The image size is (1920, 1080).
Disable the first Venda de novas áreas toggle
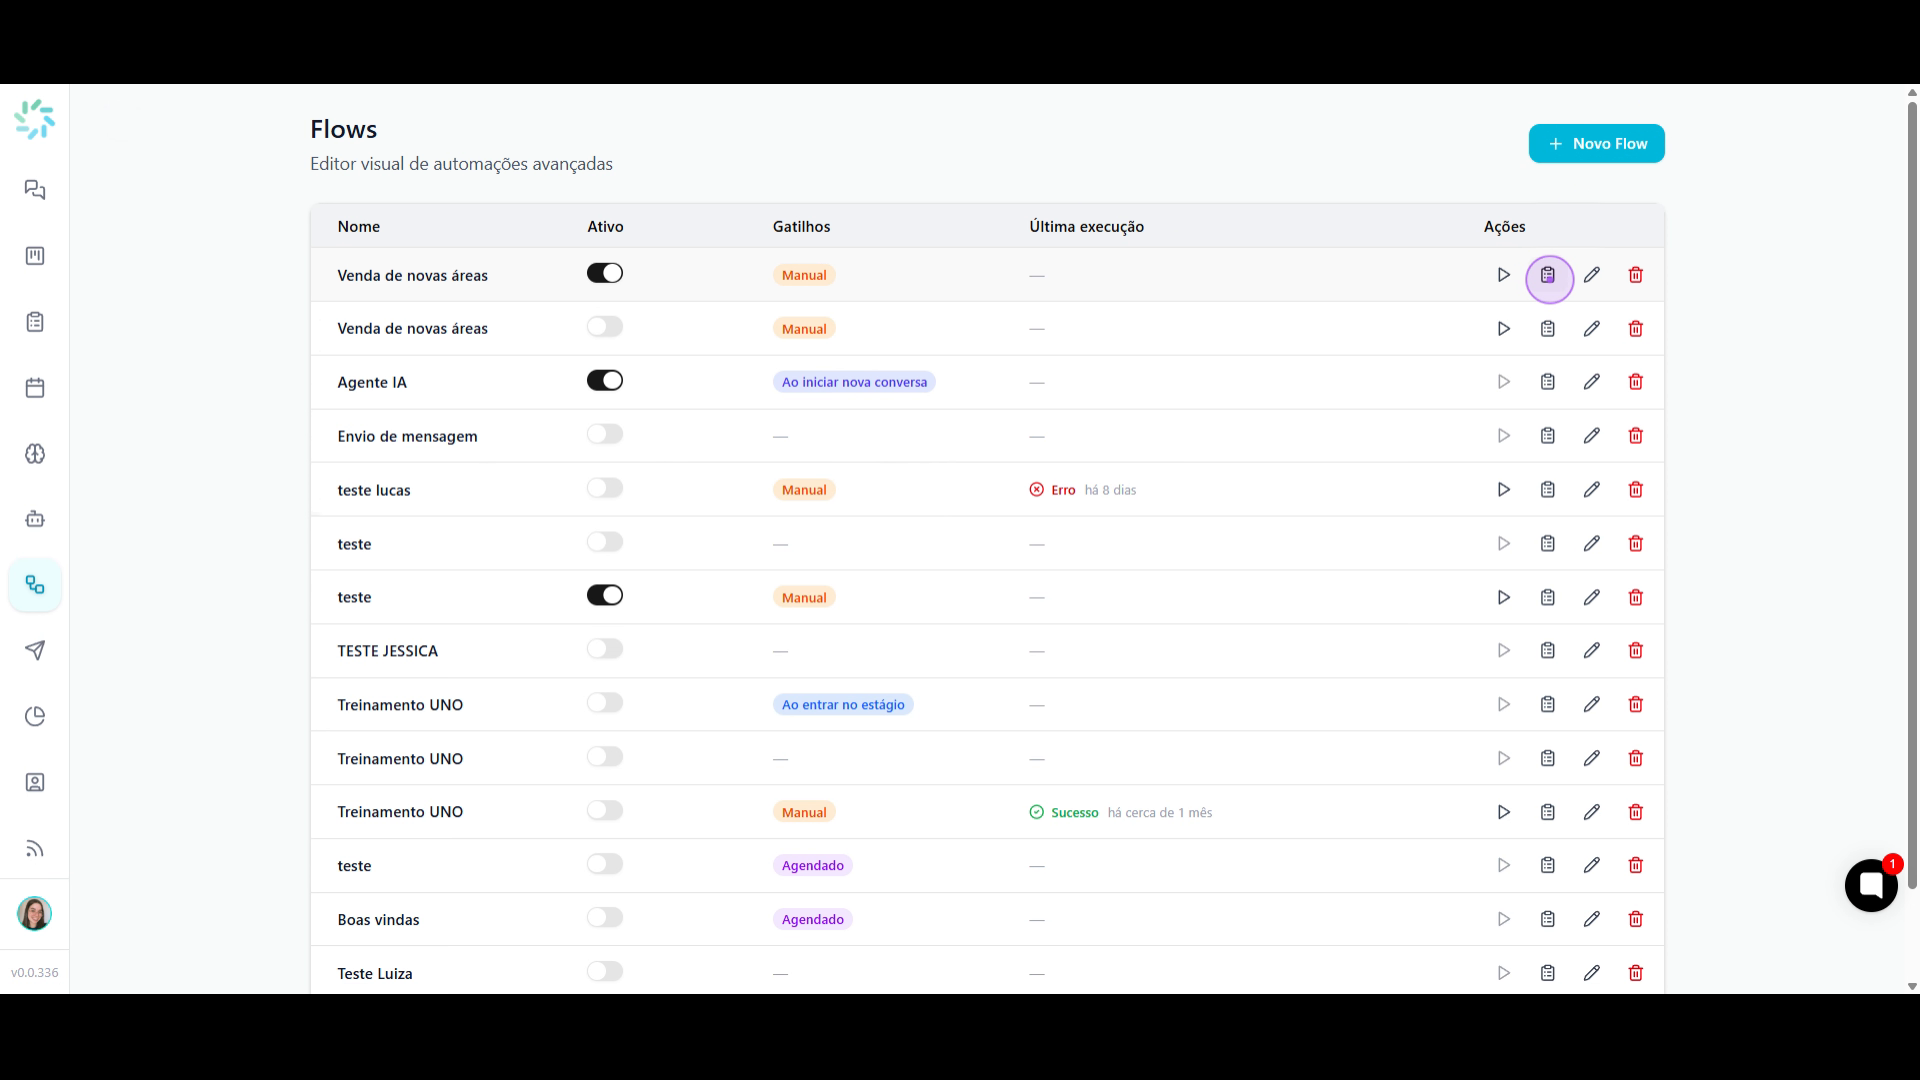pos(604,273)
